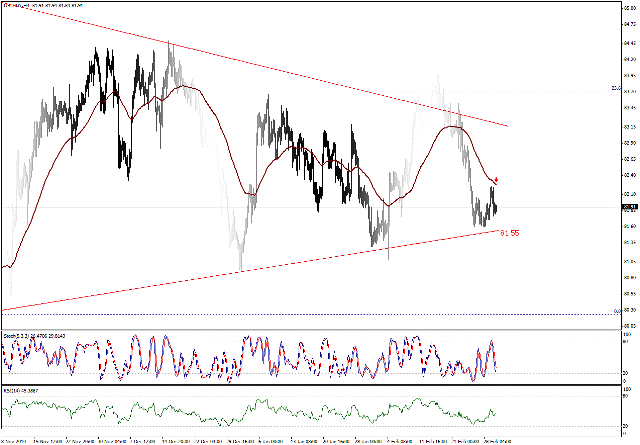Click the current price box on price axis
640x445 pixels.
click(630, 207)
